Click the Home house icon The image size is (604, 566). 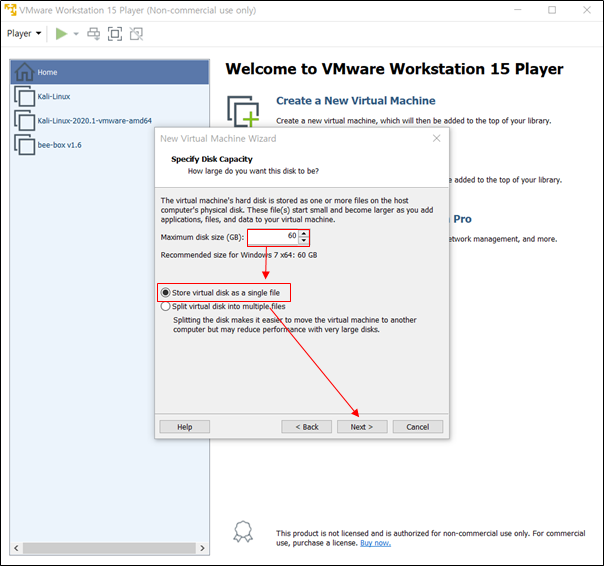[24, 72]
